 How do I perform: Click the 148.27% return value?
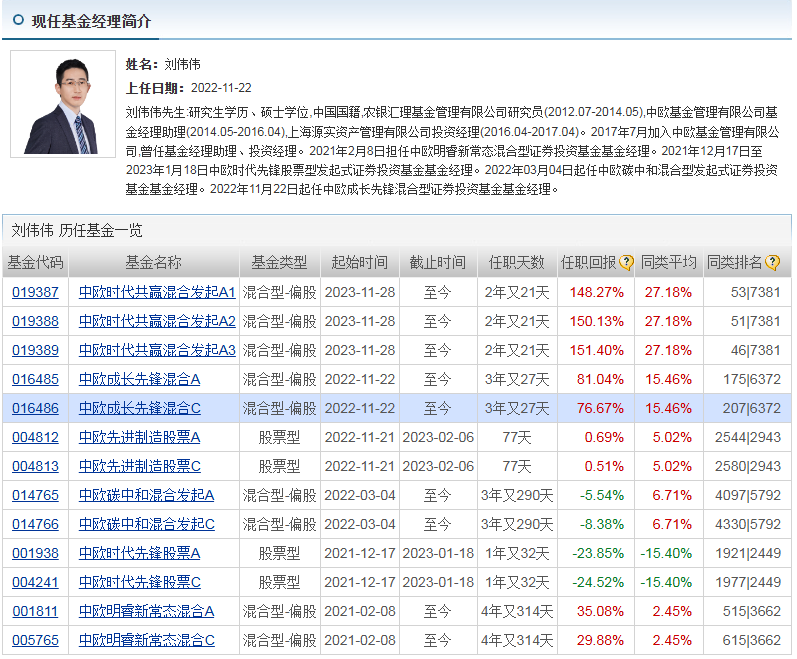(596, 292)
